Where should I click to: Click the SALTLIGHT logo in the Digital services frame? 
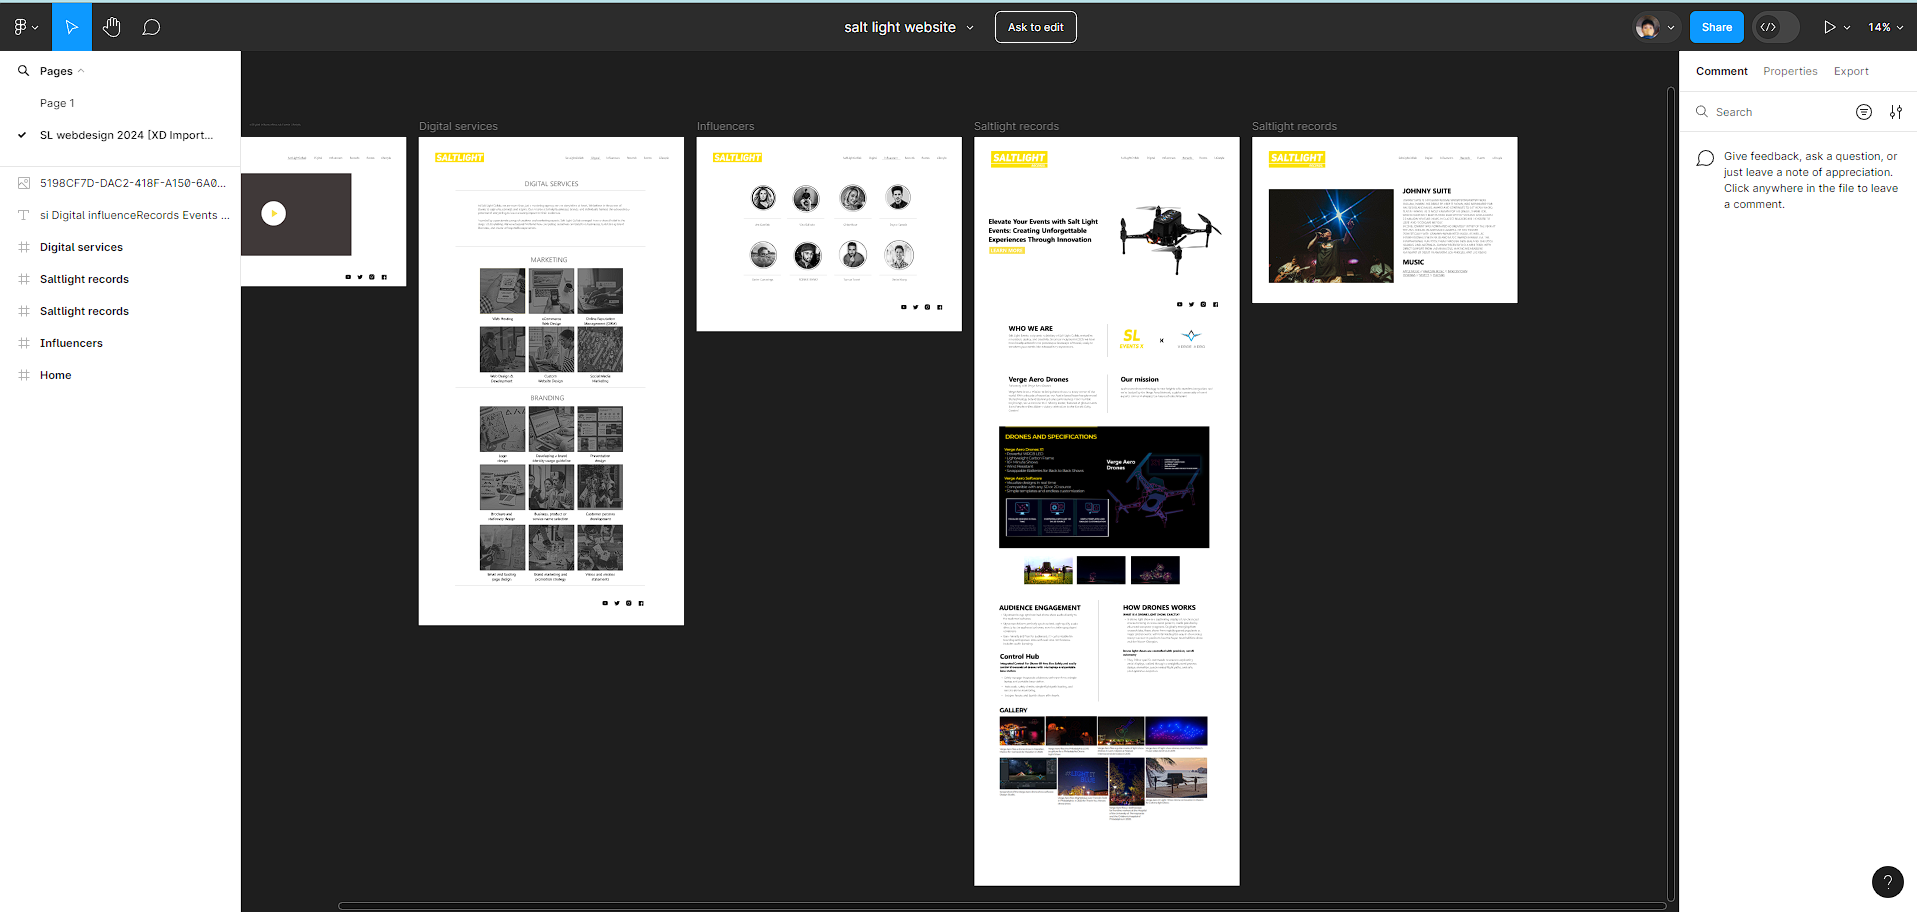[459, 158]
